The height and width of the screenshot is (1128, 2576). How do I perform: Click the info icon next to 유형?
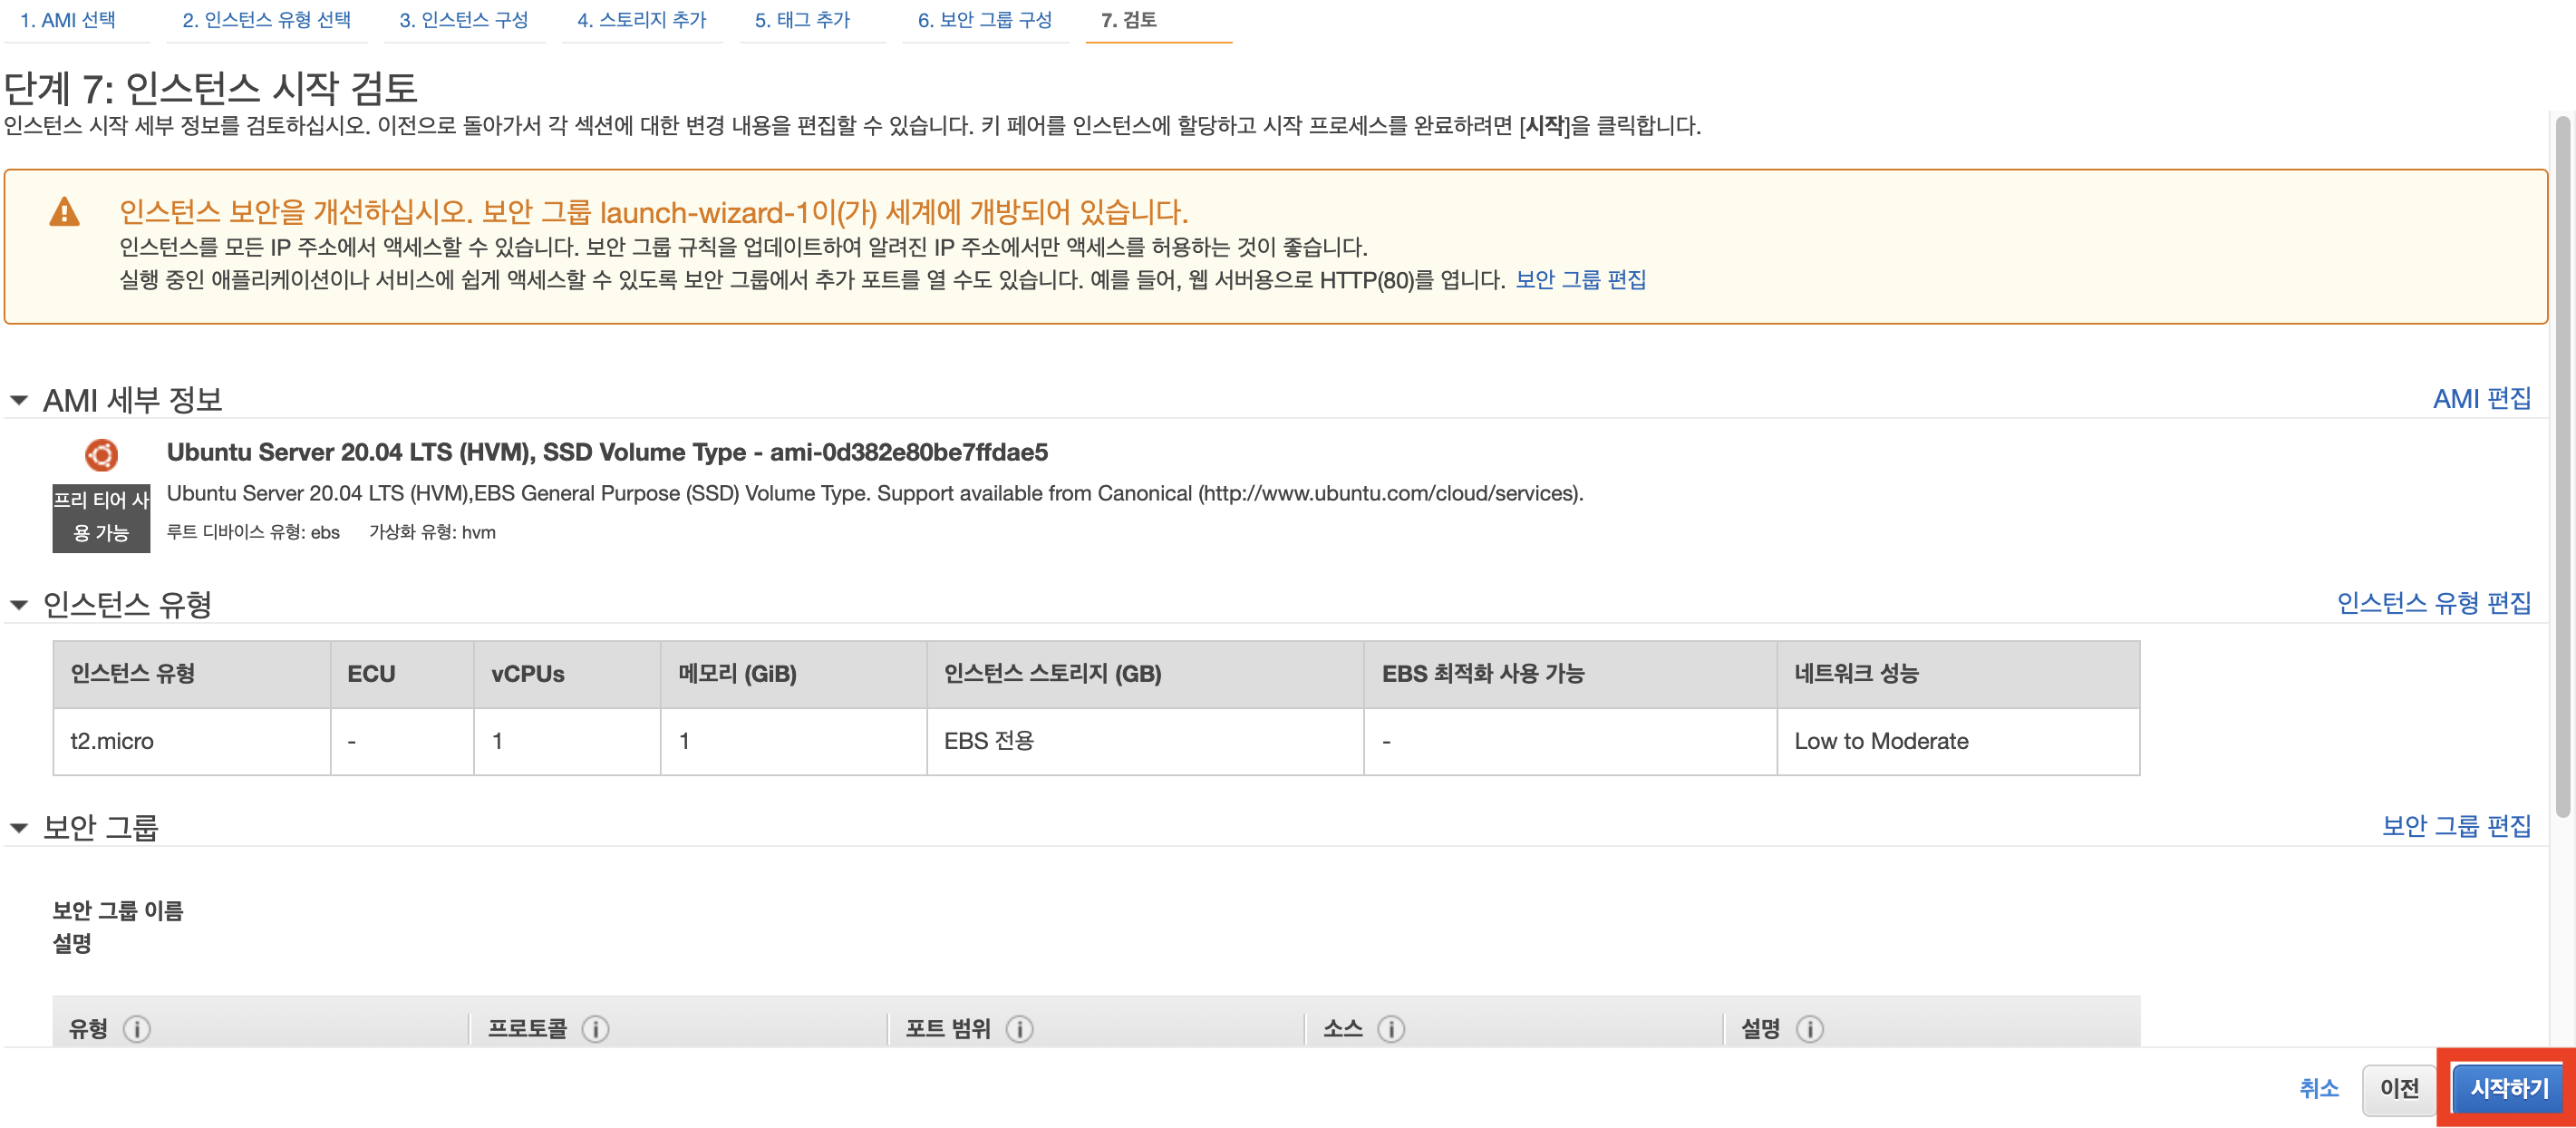[x=137, y=1028]
